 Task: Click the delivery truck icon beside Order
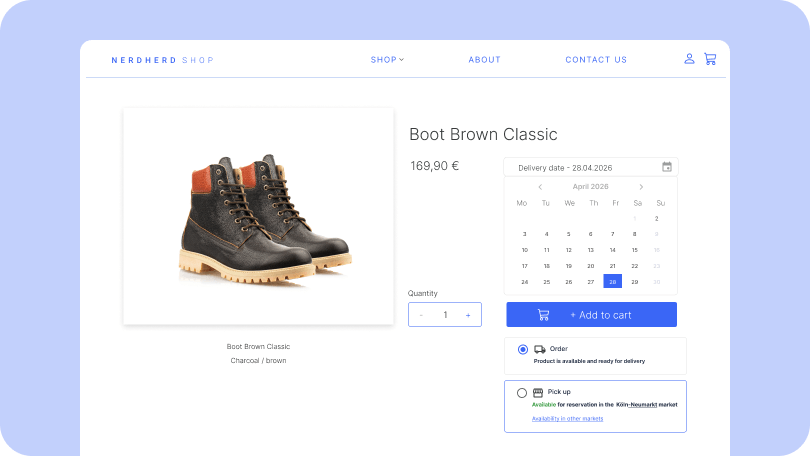click(x=540, y=350)
